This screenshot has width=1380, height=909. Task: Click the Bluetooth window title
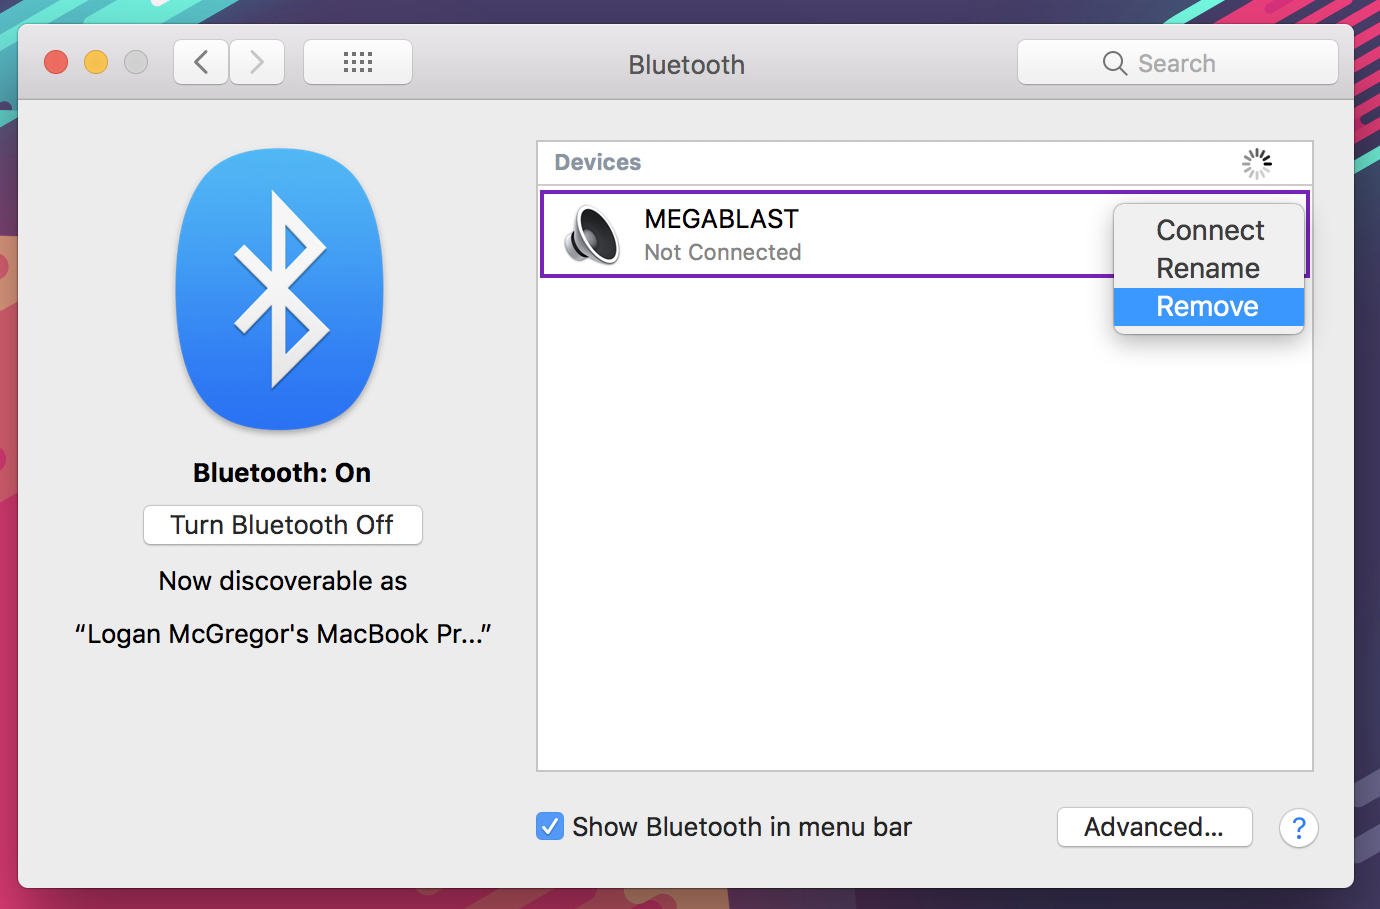click(686, 65)
